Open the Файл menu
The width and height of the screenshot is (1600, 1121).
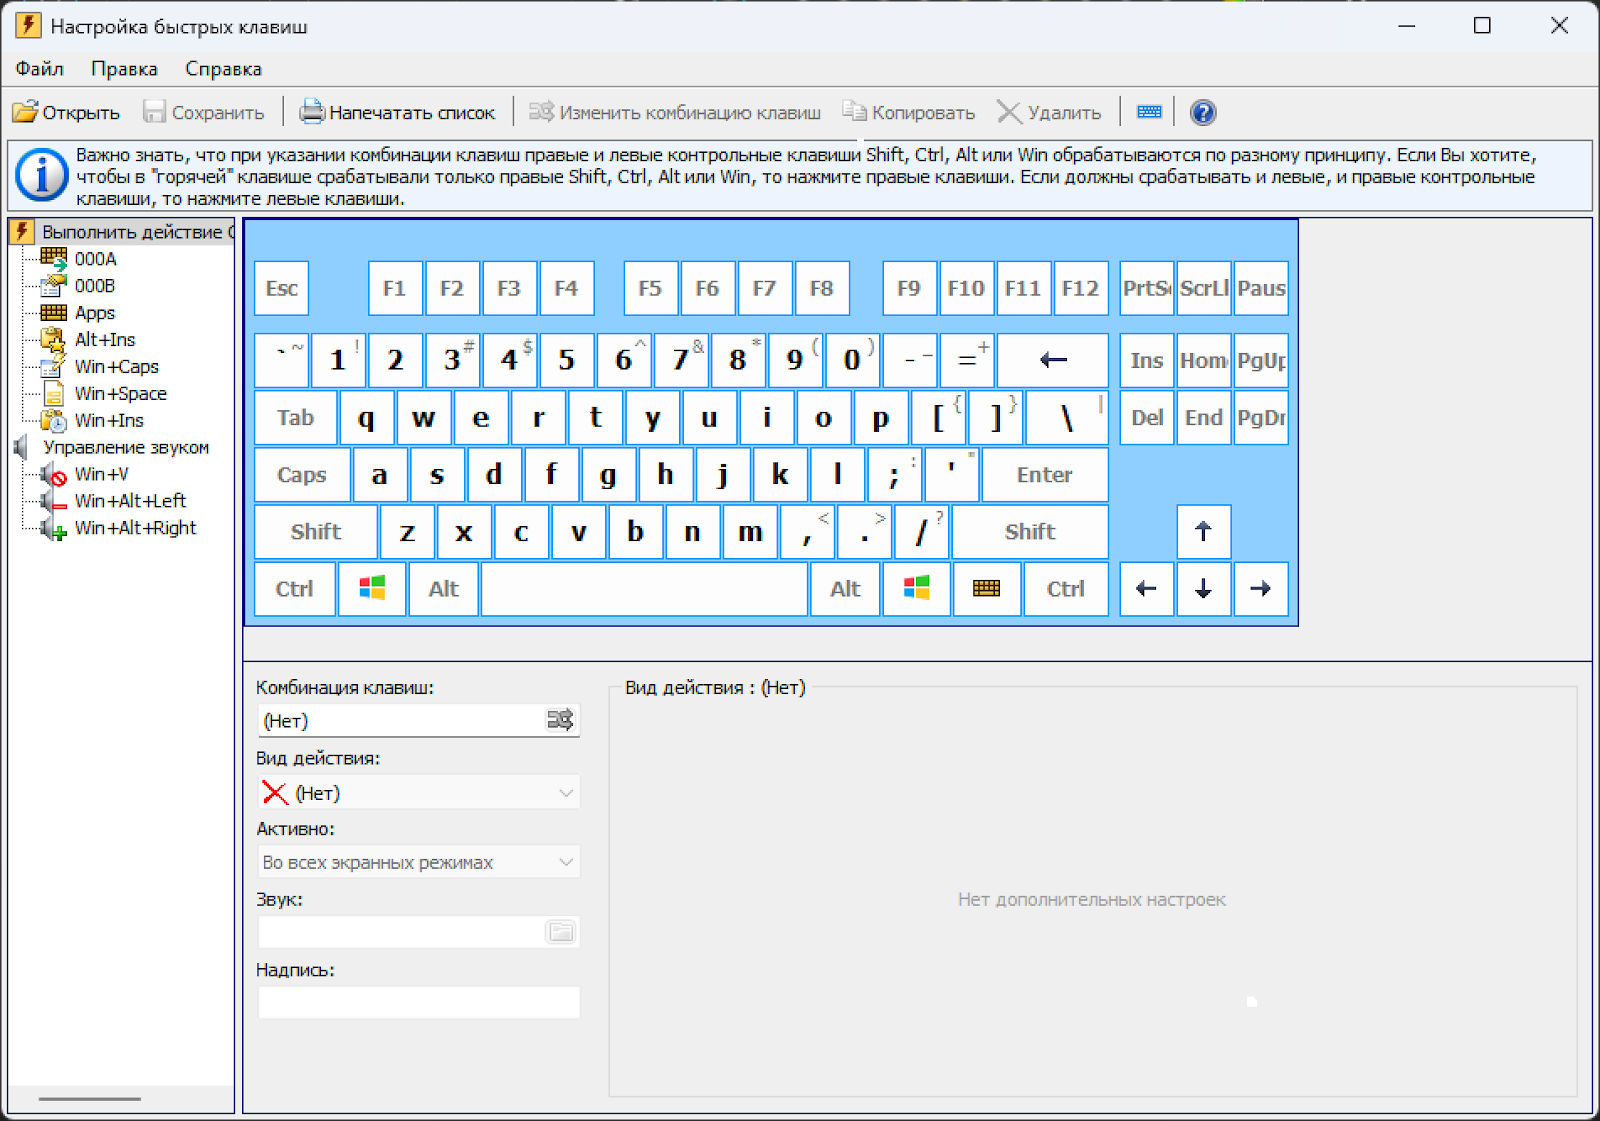pyautogui.click(x=38, y=68)
